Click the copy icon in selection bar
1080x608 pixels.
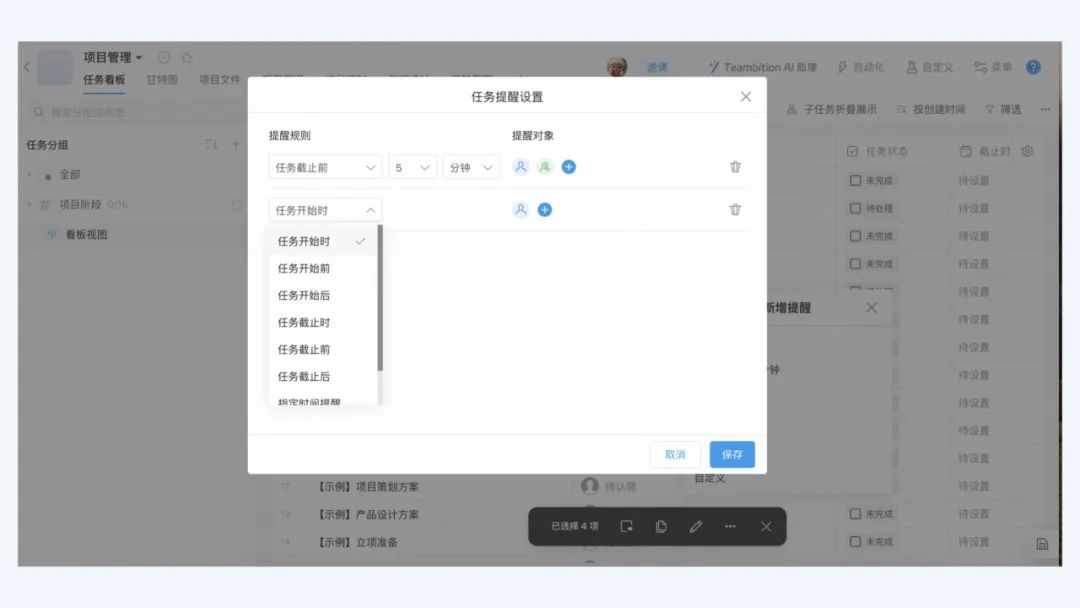coord(661,527)
